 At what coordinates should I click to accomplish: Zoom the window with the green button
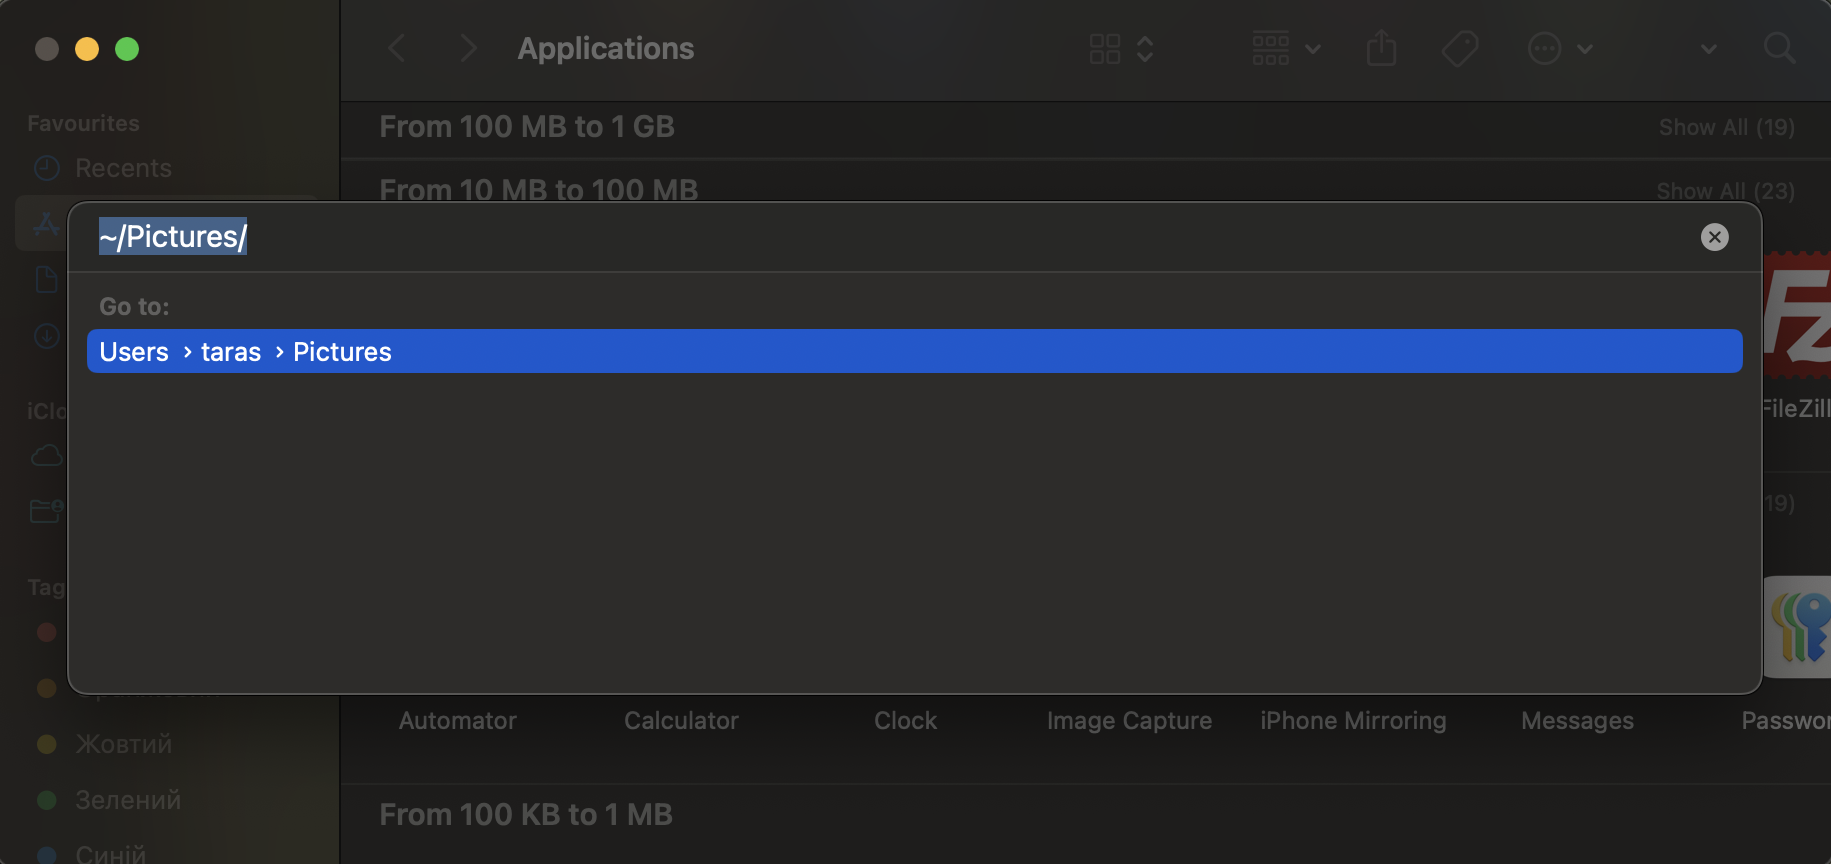[127, 49]
